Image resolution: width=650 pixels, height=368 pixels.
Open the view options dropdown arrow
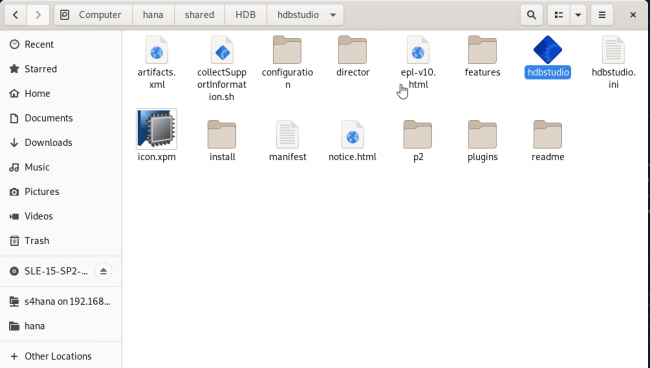578,15
